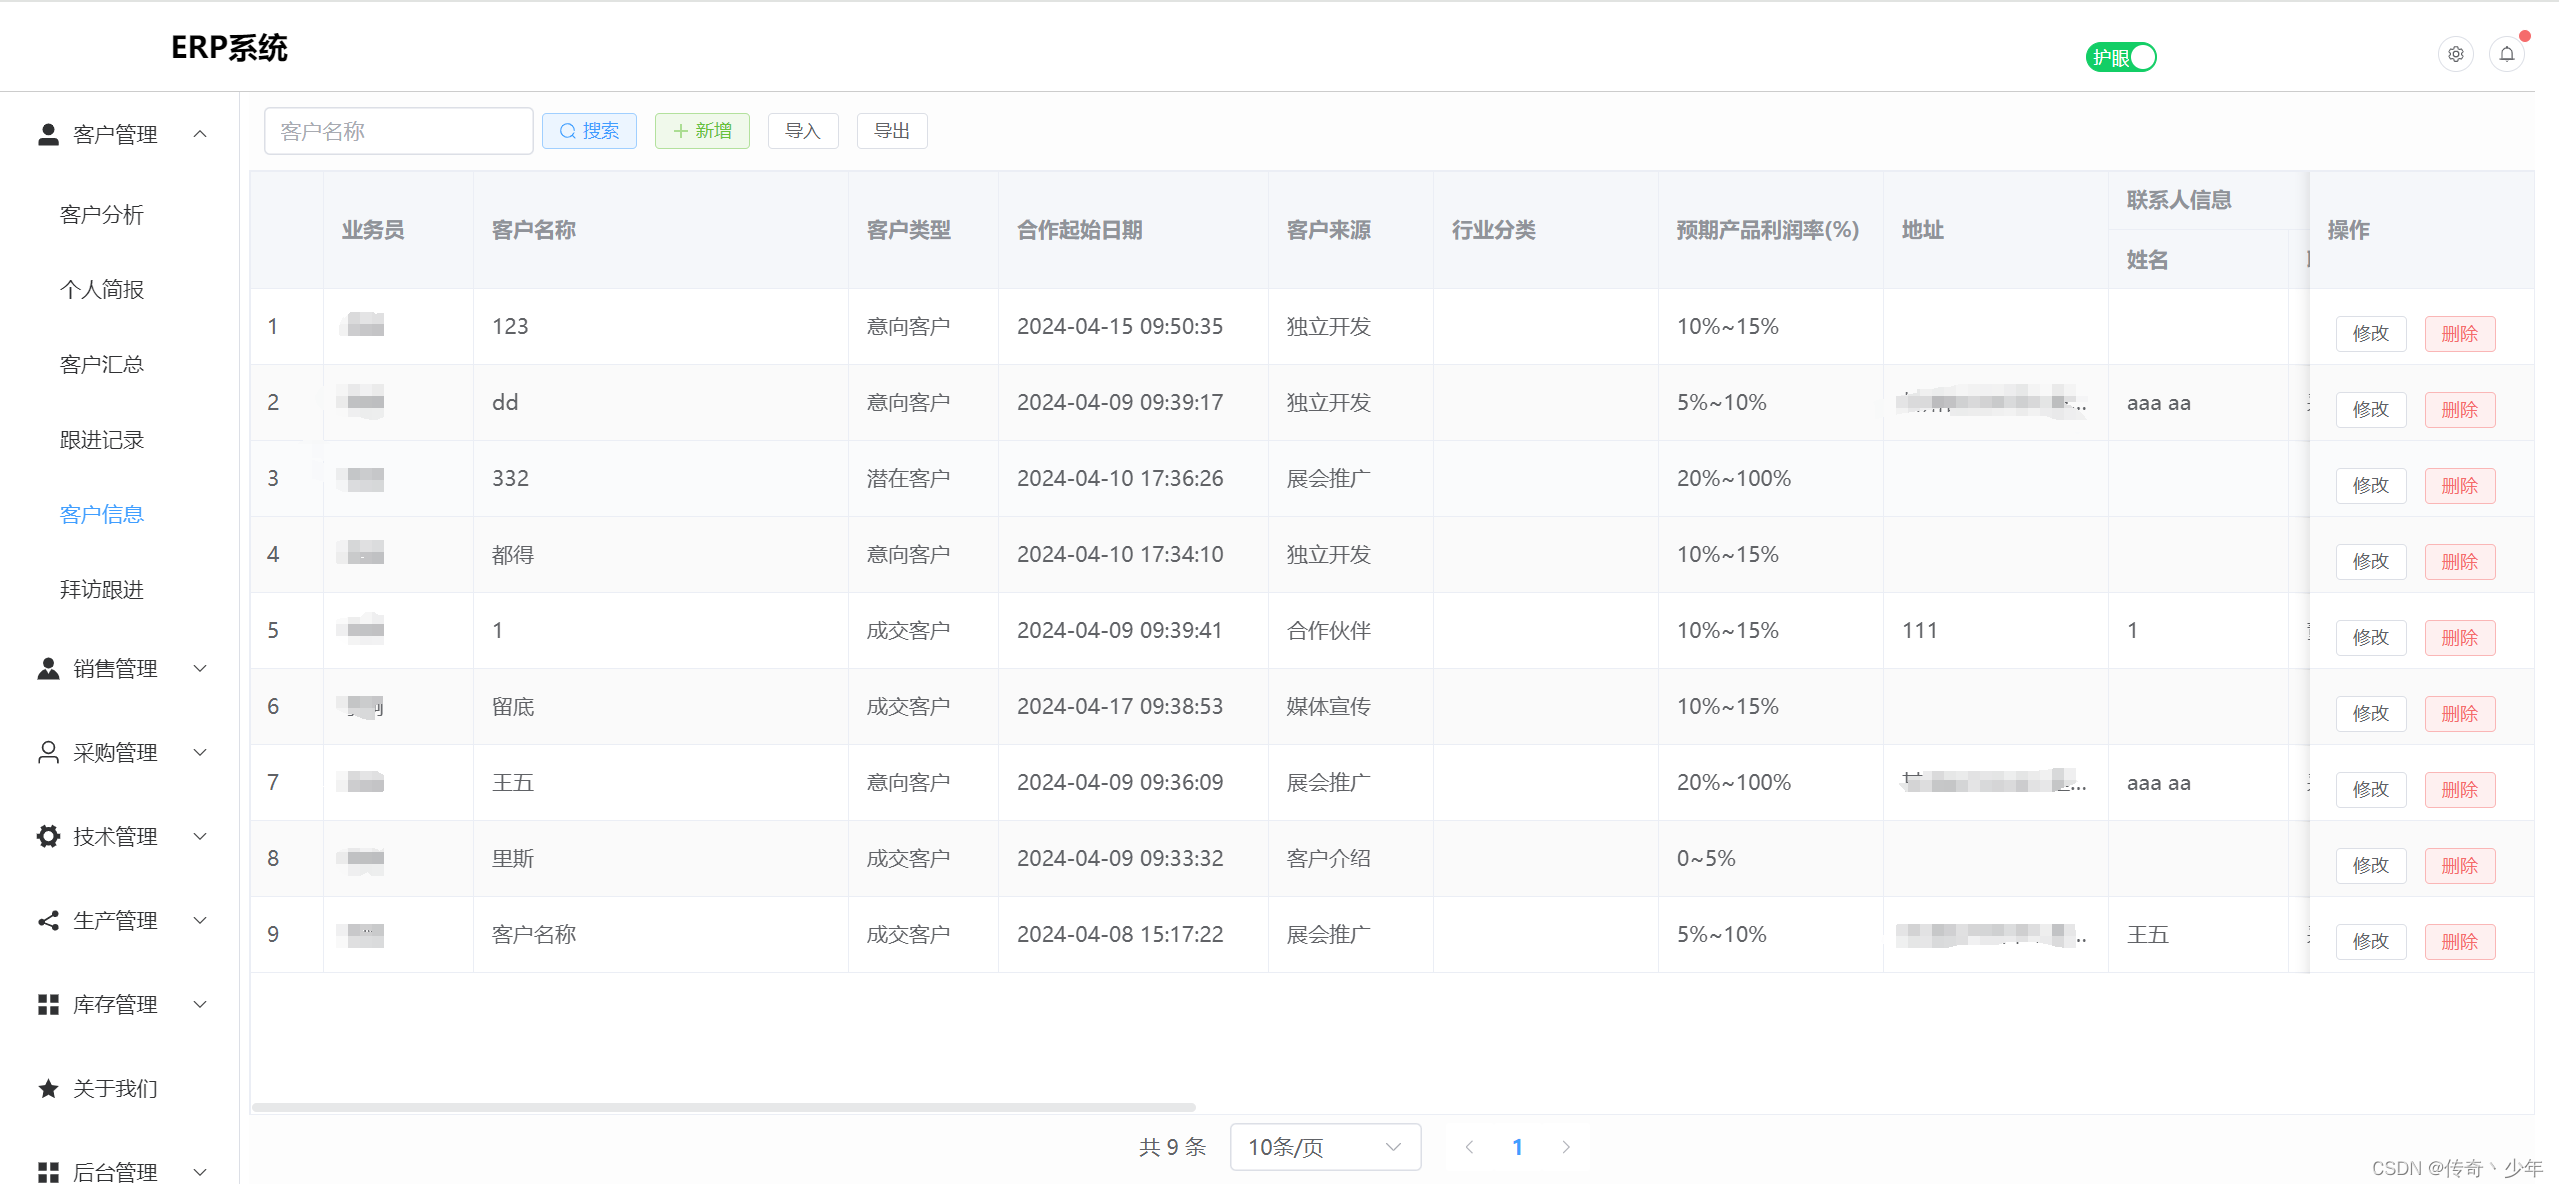Edit the 王五 customer row in row 7
This screenshot has height=1188, width=2559.
tap(2371, 790)
